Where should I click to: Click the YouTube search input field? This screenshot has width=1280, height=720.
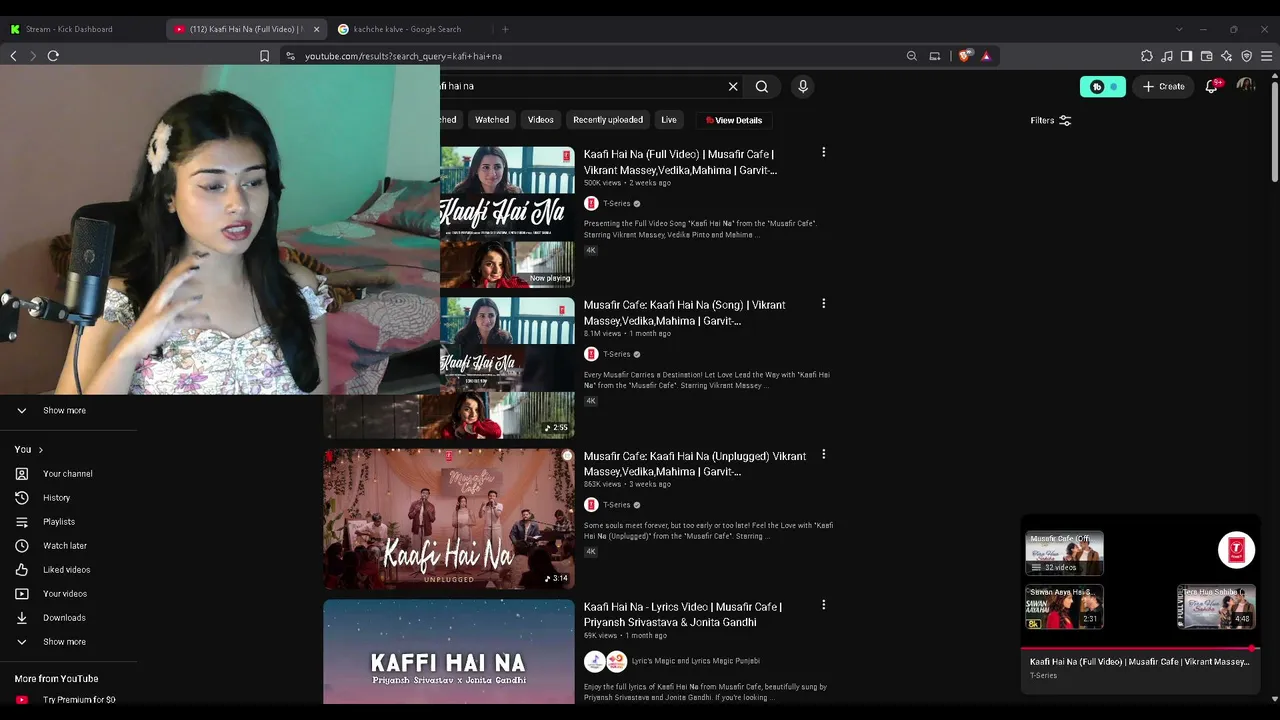pos(584,86)
